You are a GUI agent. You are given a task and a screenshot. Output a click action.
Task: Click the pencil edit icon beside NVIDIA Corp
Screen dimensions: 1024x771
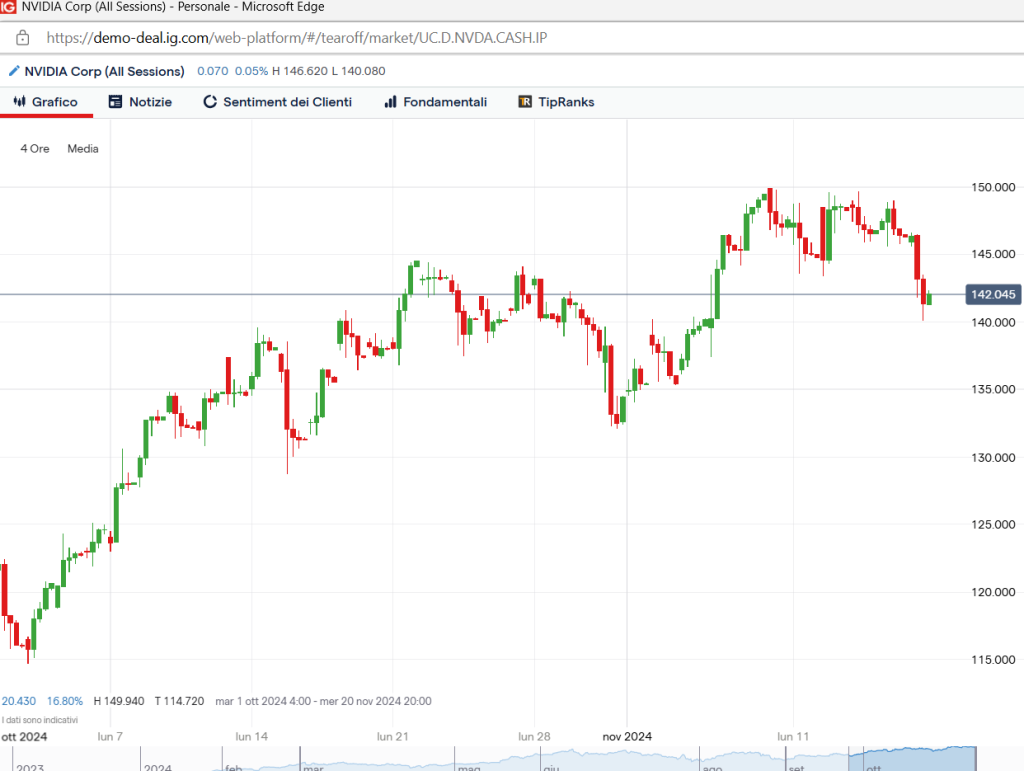click(x=14, y=71)
